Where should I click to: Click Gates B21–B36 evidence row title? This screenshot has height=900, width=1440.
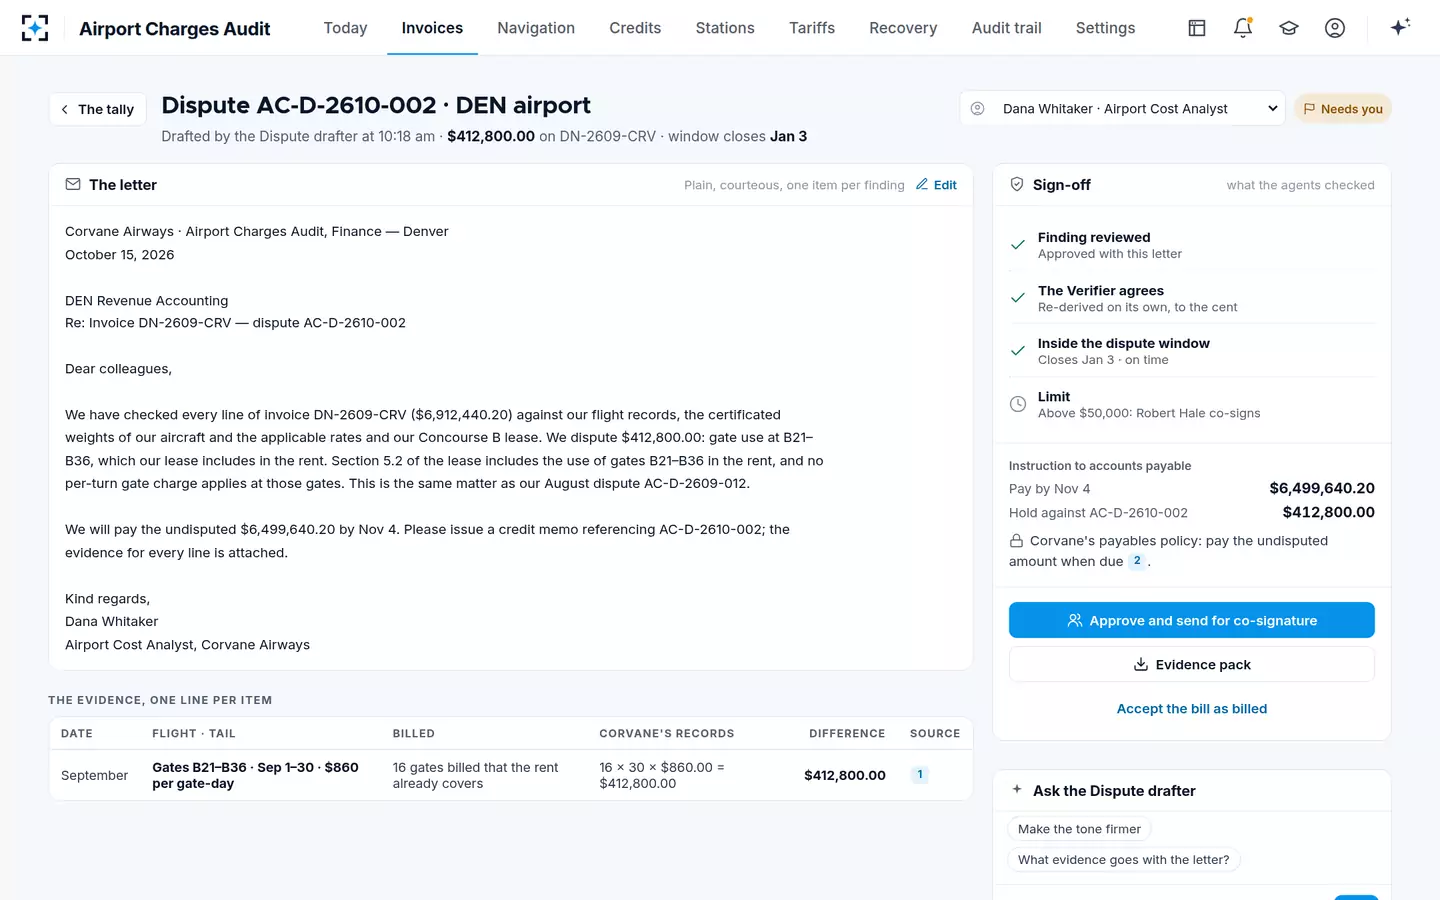[x=255, y=775]
